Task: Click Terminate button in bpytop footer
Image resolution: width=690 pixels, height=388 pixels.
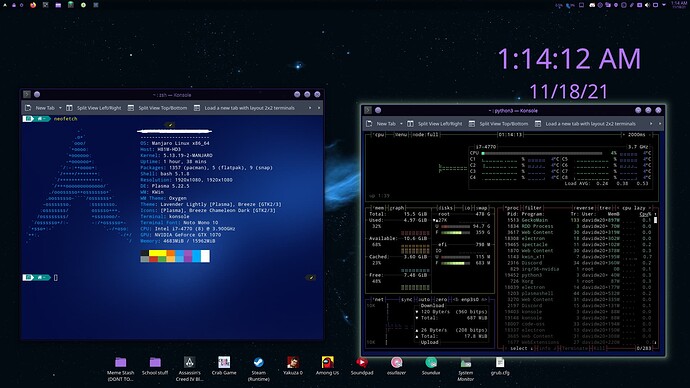Action: (574, 348)
